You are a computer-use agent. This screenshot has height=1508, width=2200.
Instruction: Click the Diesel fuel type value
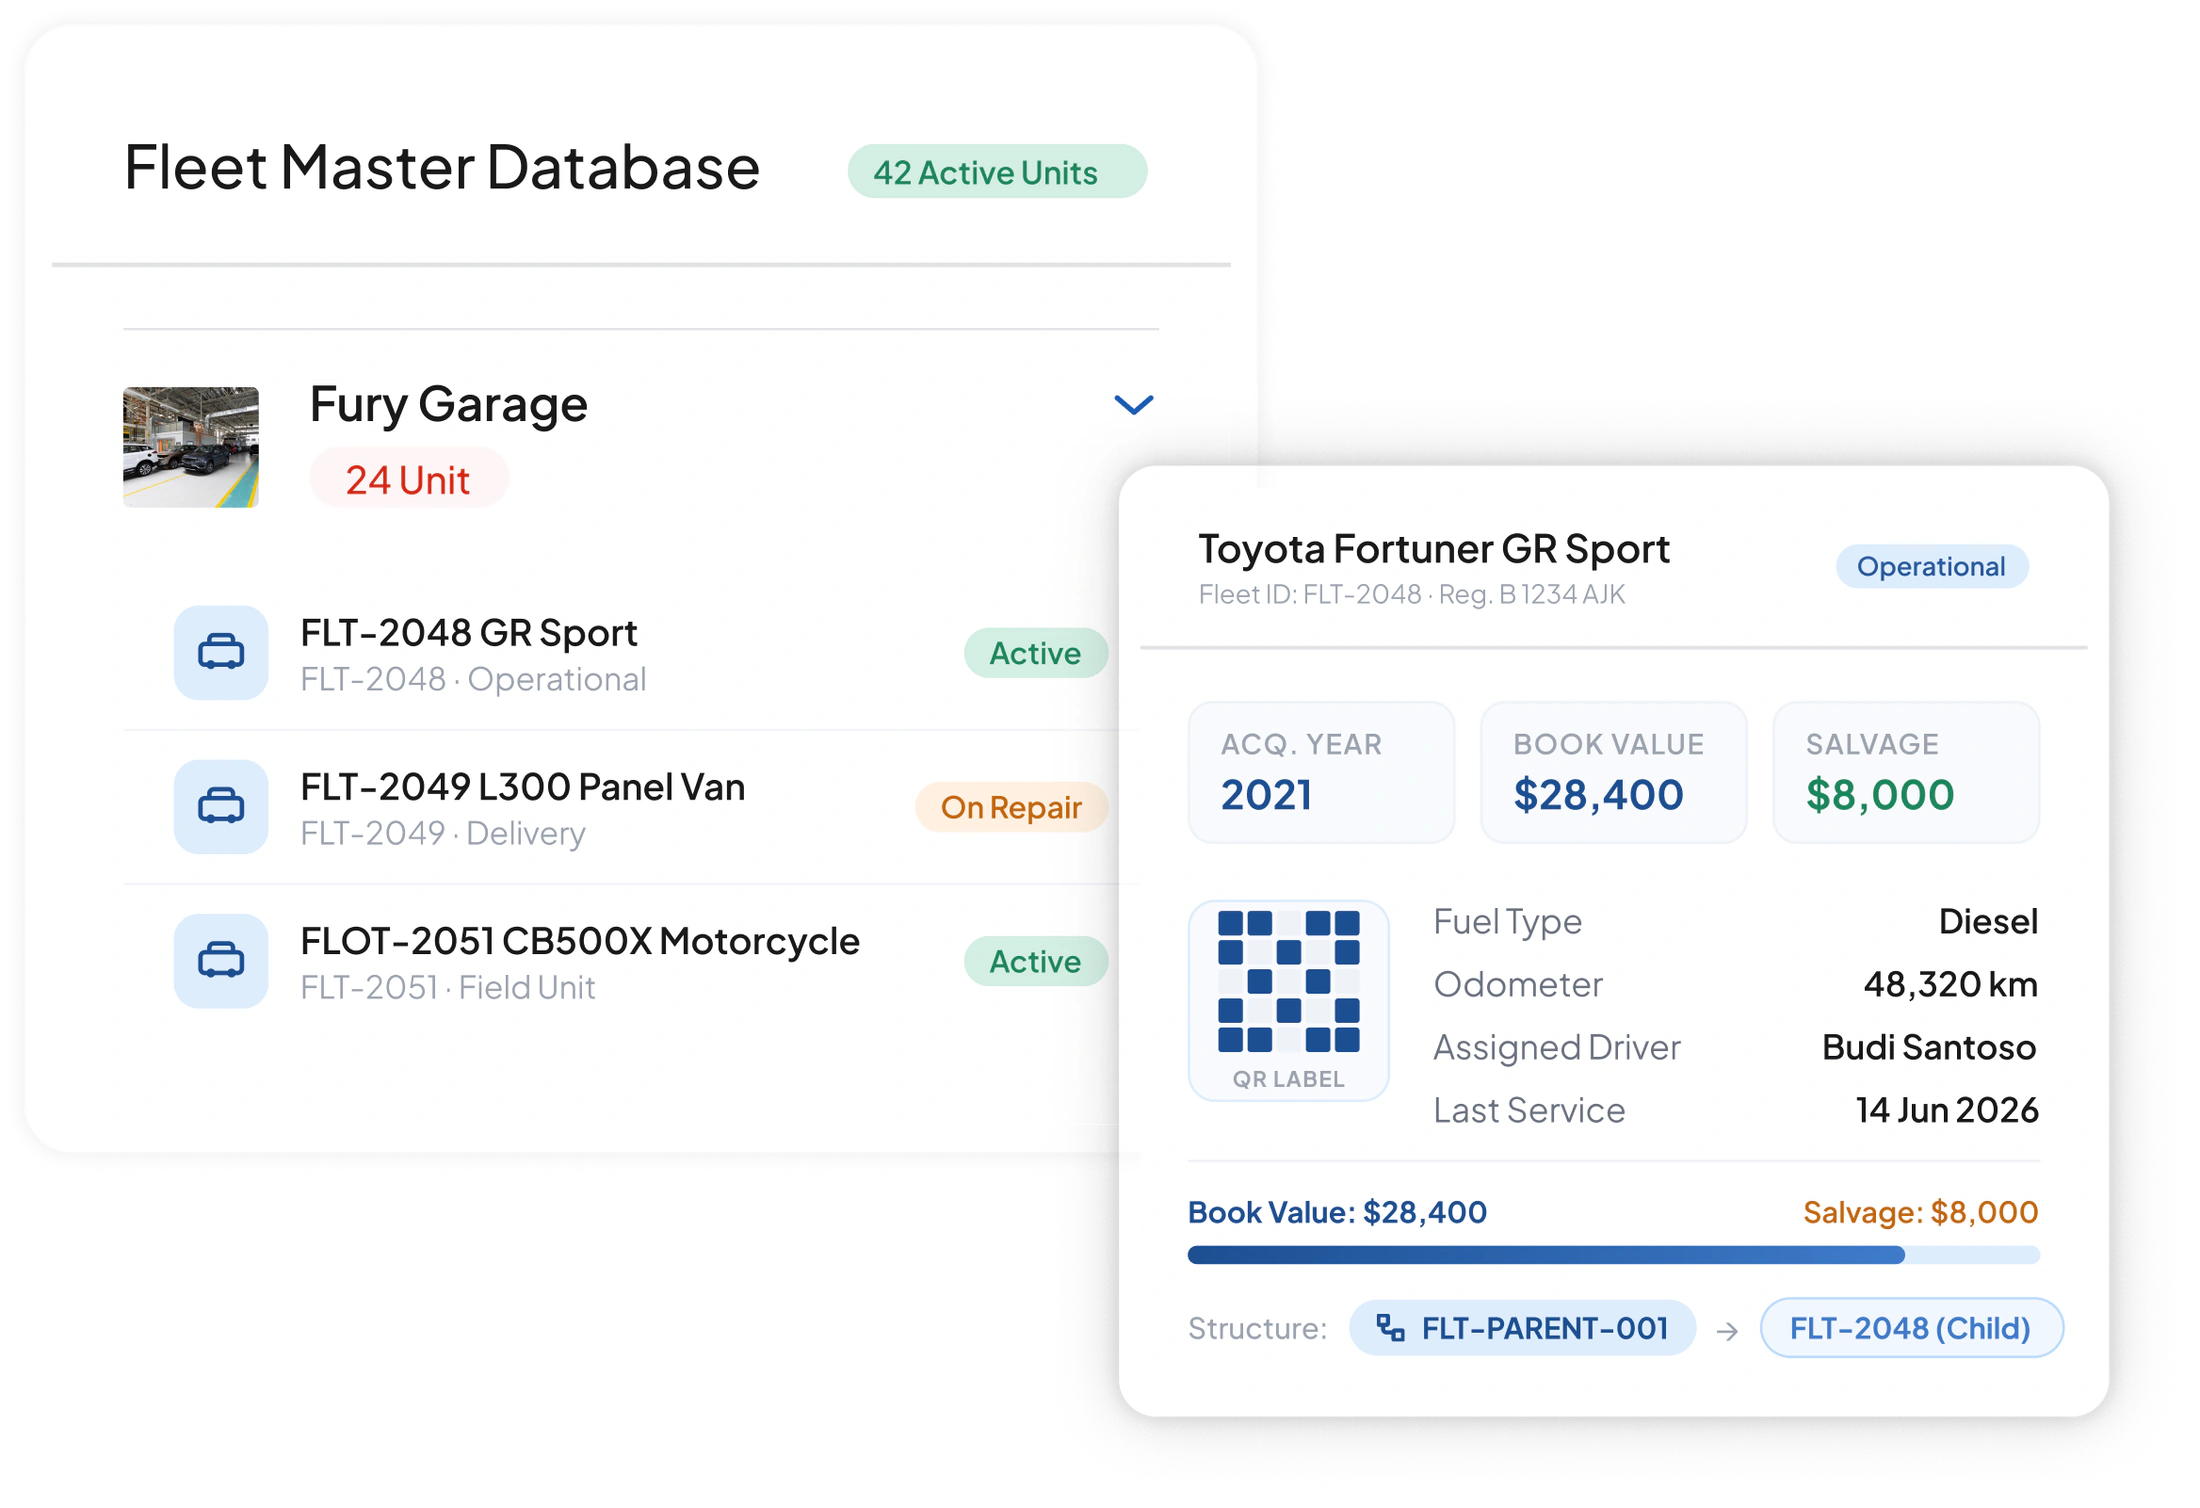1988,921
